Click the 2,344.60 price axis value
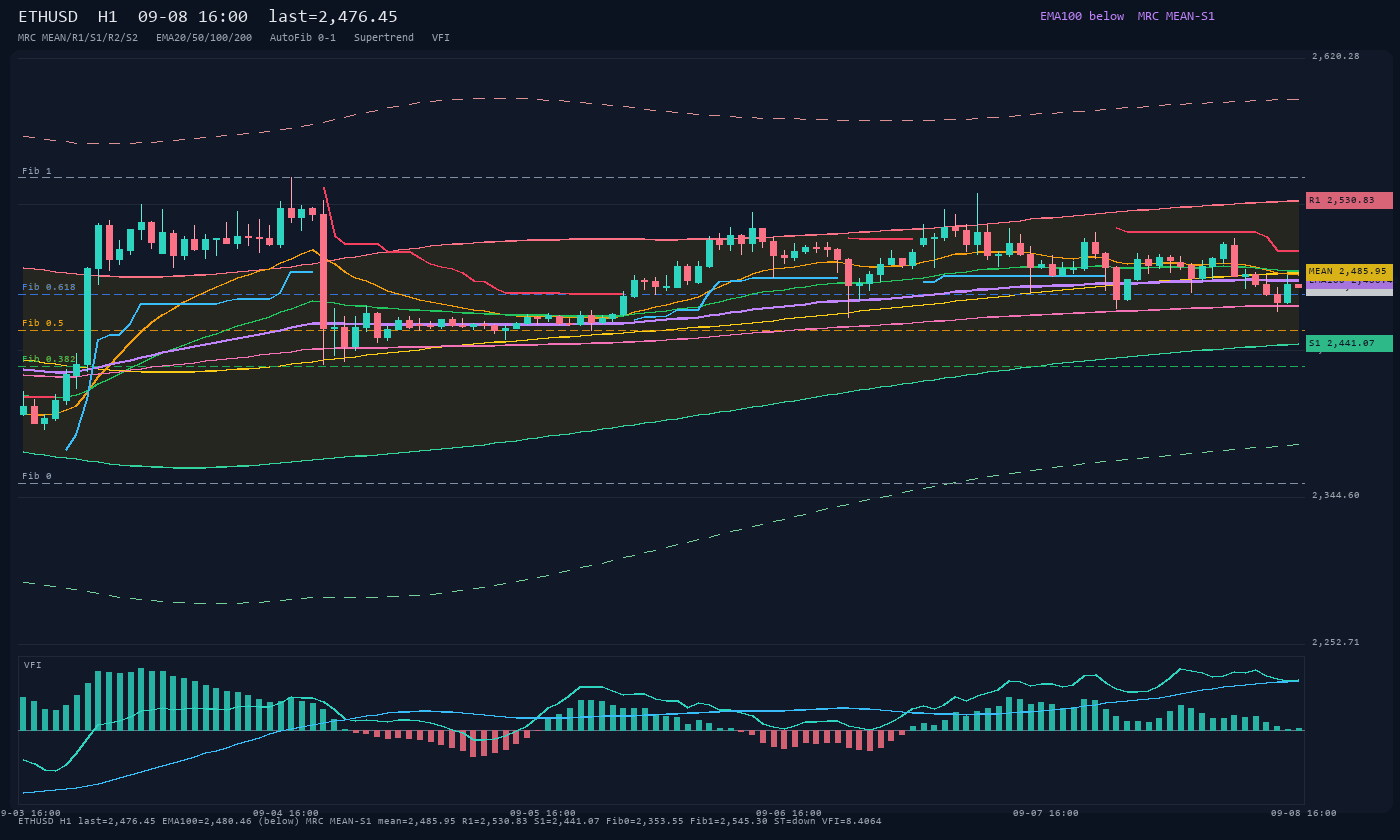Image resolution: width=1400 pixels, height=840 pixels. point(1336,495)
